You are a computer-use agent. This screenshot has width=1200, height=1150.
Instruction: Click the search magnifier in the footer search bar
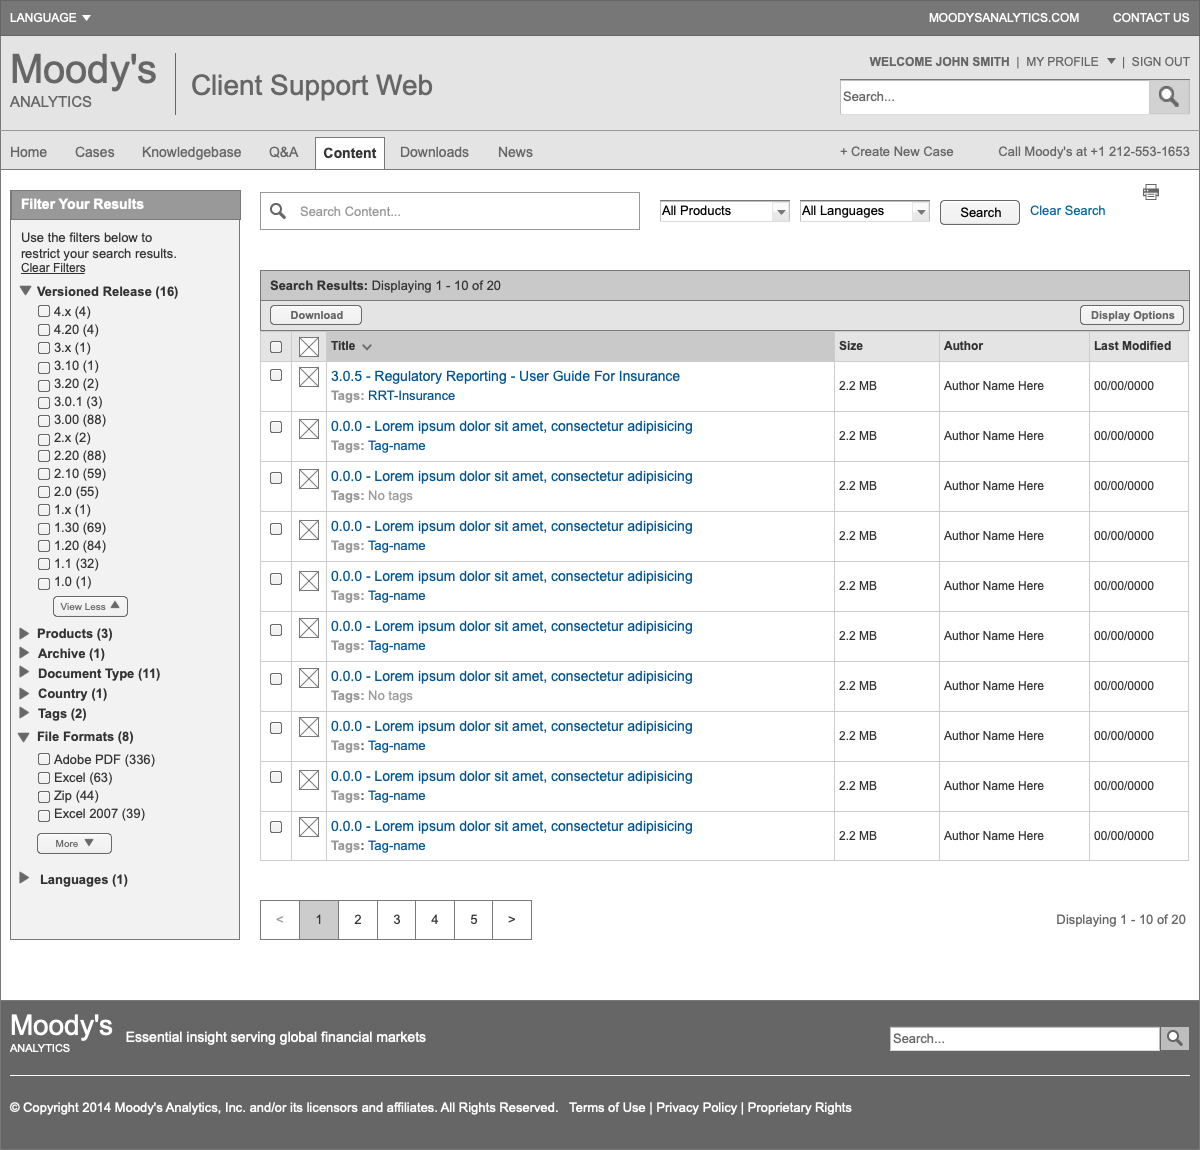coord(1175,1038)
